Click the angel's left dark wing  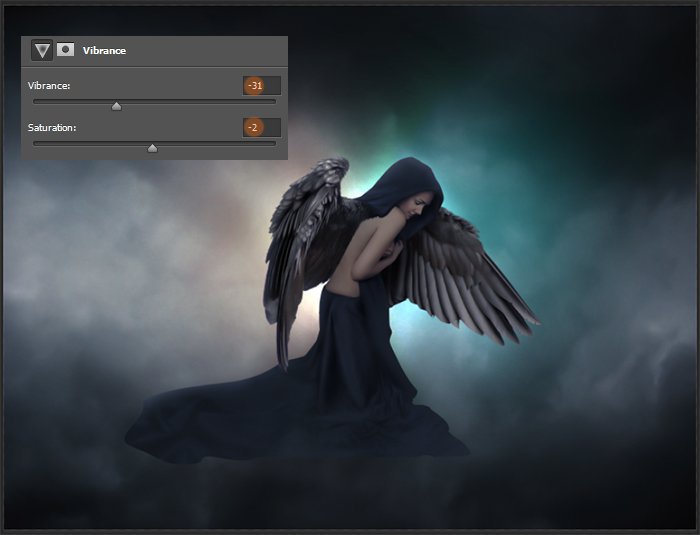tap(300, 240)
